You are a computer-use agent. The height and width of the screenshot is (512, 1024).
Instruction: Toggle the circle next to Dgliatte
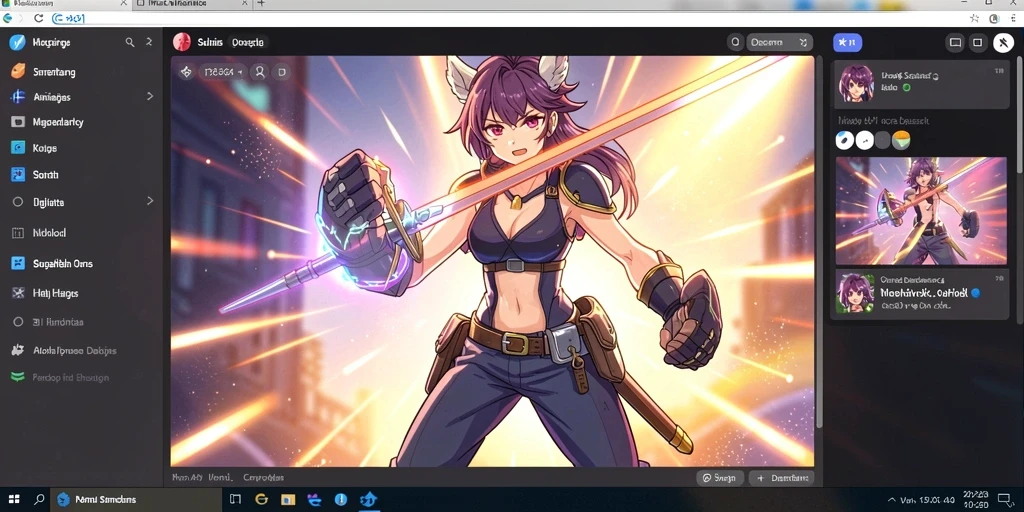coord(18,202)
